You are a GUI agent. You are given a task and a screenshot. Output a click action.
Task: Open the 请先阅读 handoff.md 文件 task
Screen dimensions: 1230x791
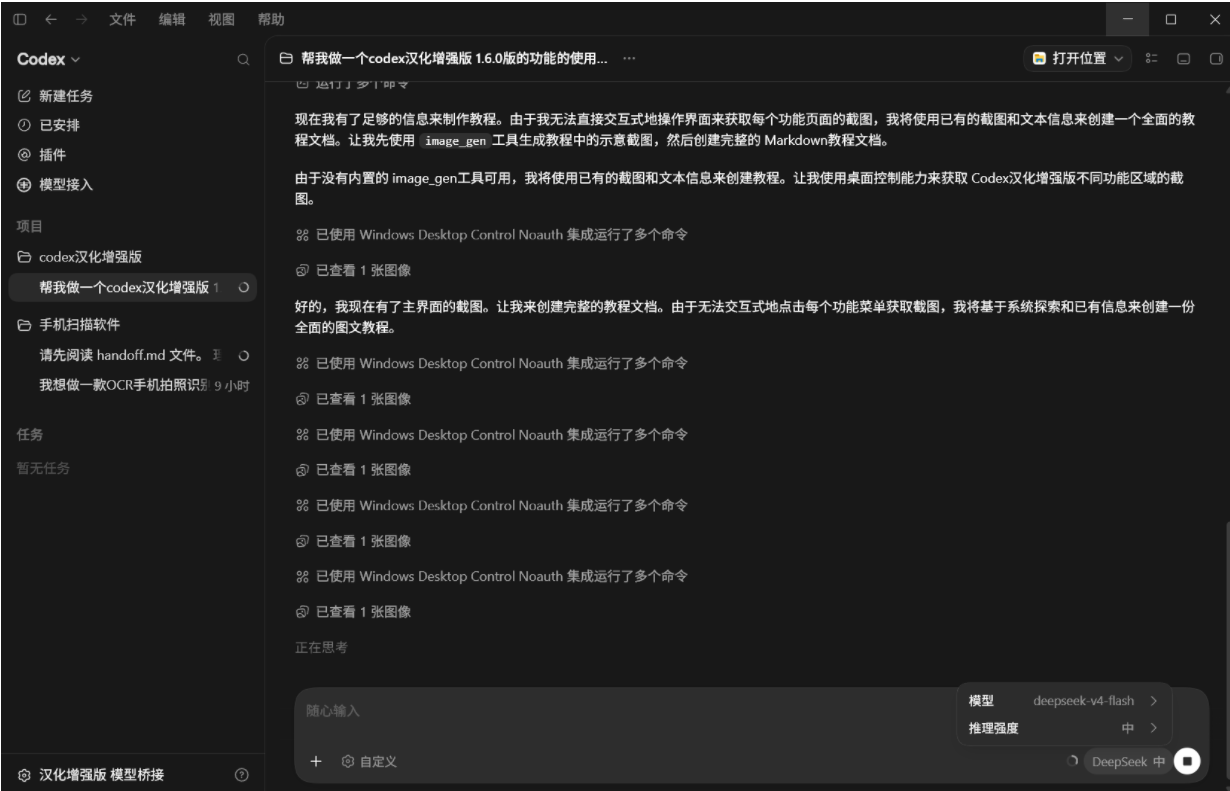click(132, 355)
